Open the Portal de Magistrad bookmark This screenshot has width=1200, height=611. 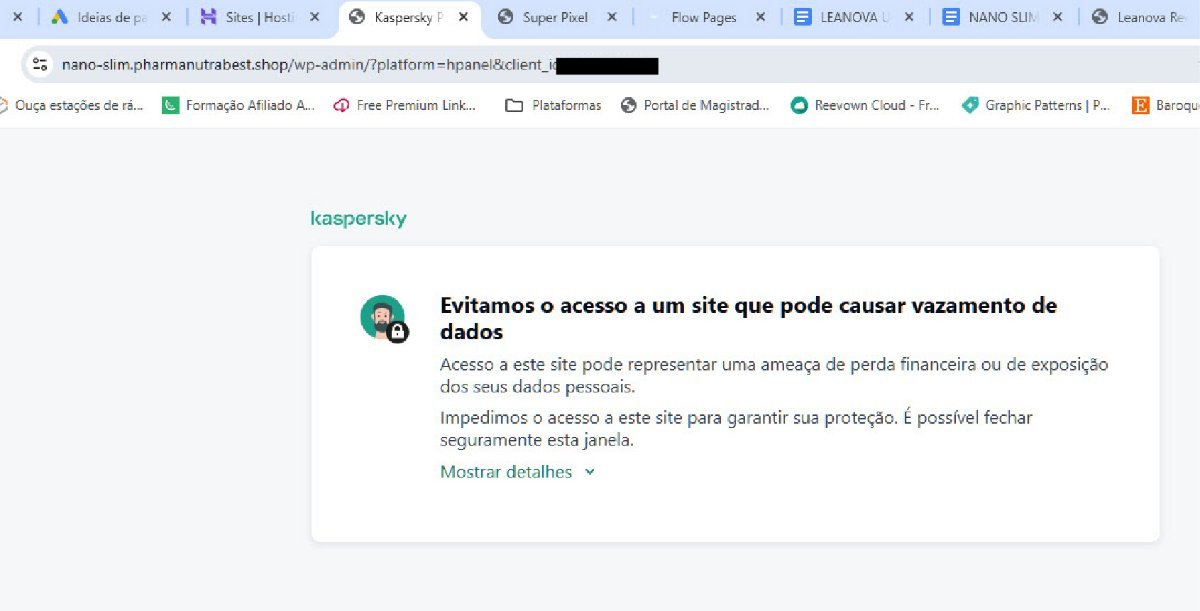click(695, 105)
